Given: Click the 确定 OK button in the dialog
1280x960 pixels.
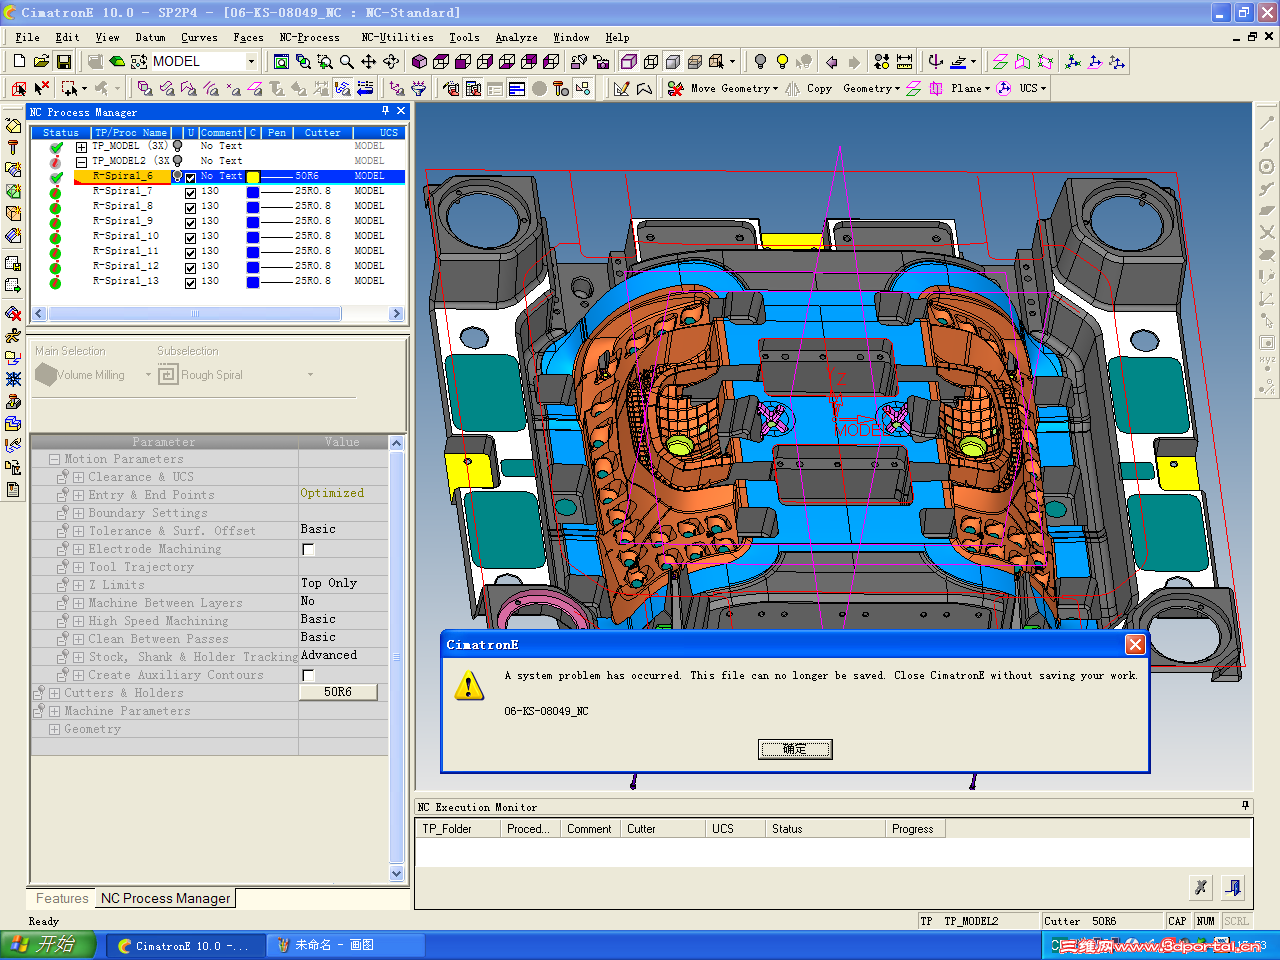Looking at the screenshot, I should 795,749.
